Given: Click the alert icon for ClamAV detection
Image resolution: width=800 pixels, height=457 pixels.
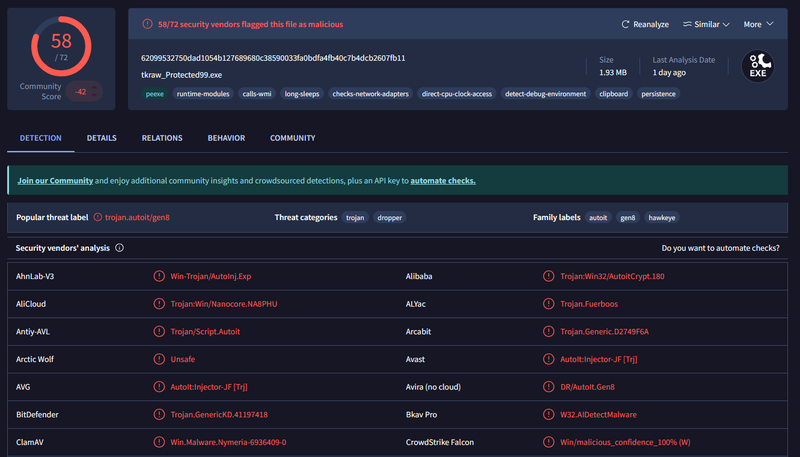Looking at the screenshot, I should click(159, 442).
